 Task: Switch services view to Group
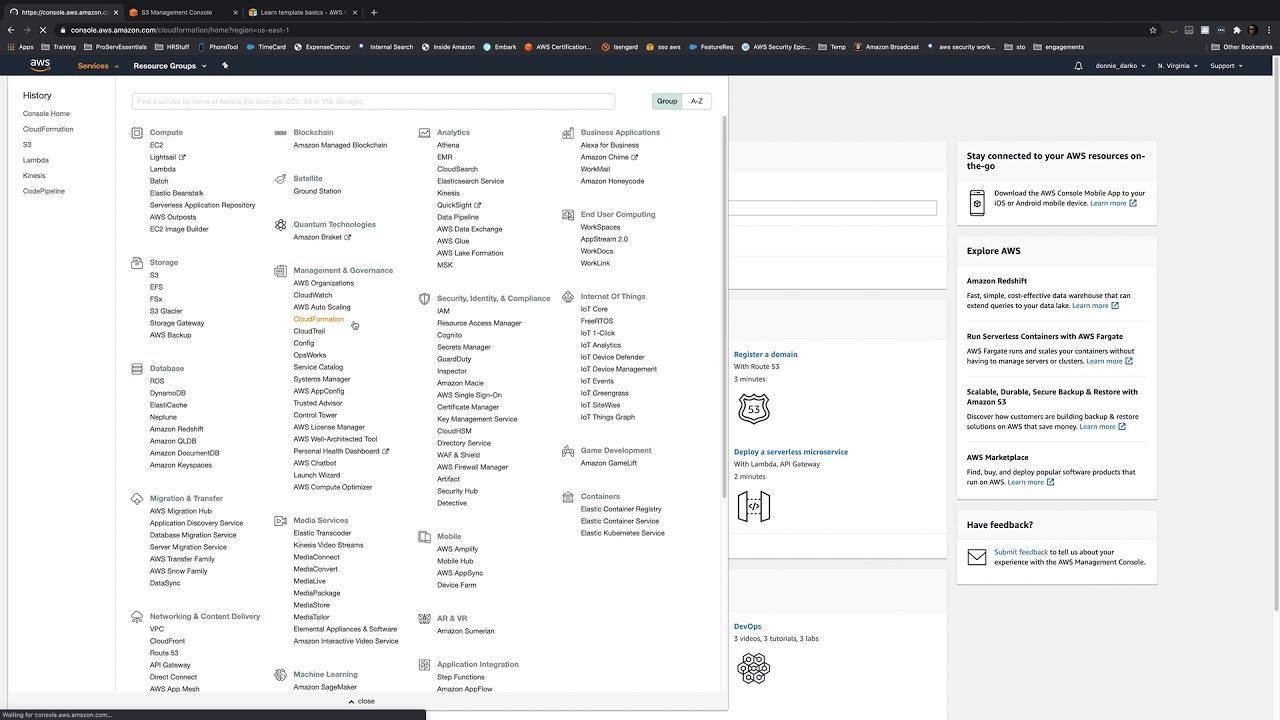pos(667,101)
